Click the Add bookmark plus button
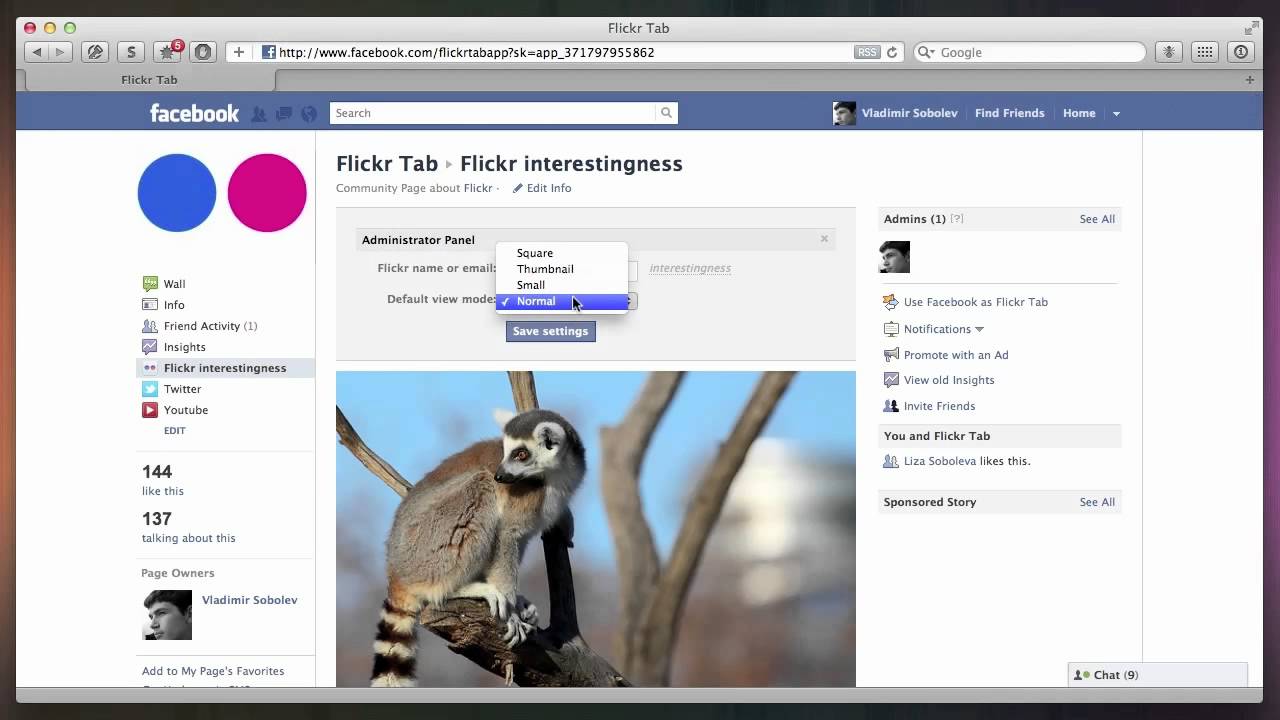 (x=238, y=52)
